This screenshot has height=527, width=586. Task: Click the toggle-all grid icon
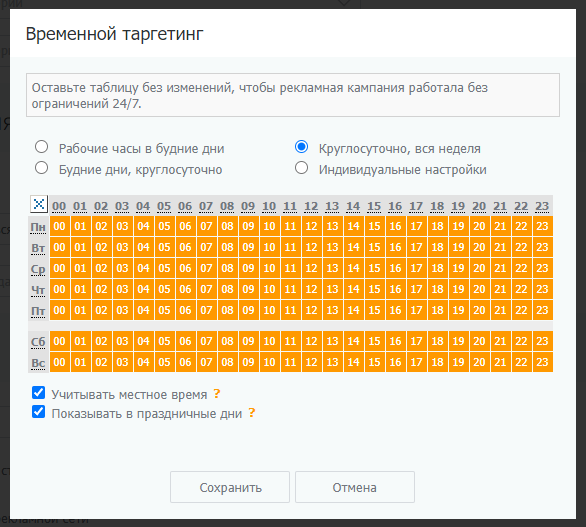pos(38,204)
